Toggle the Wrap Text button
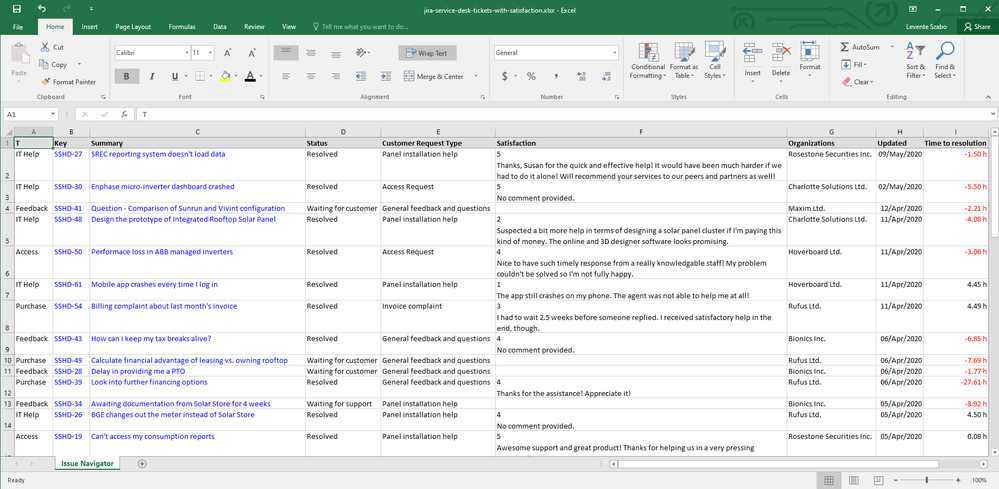This screenshot has height=489, width=999. tap(426, 53)
